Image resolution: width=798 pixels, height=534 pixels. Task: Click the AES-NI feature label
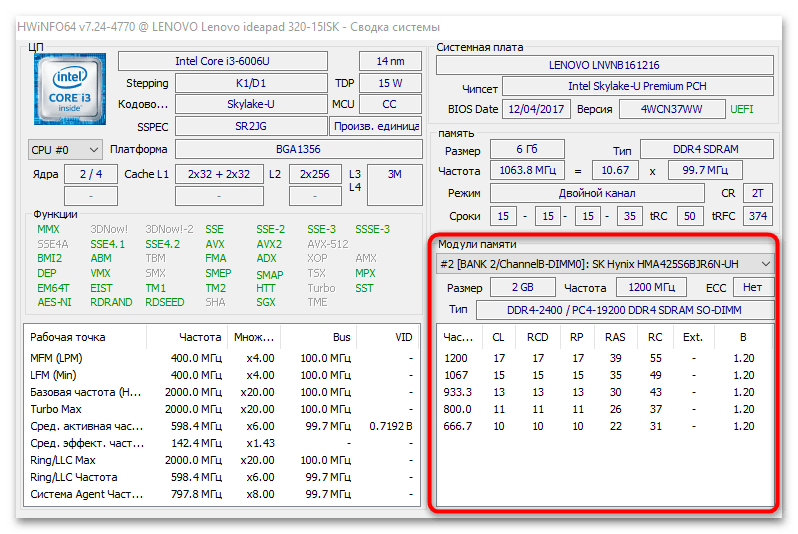pyautogui.click(x=54, y=302)
